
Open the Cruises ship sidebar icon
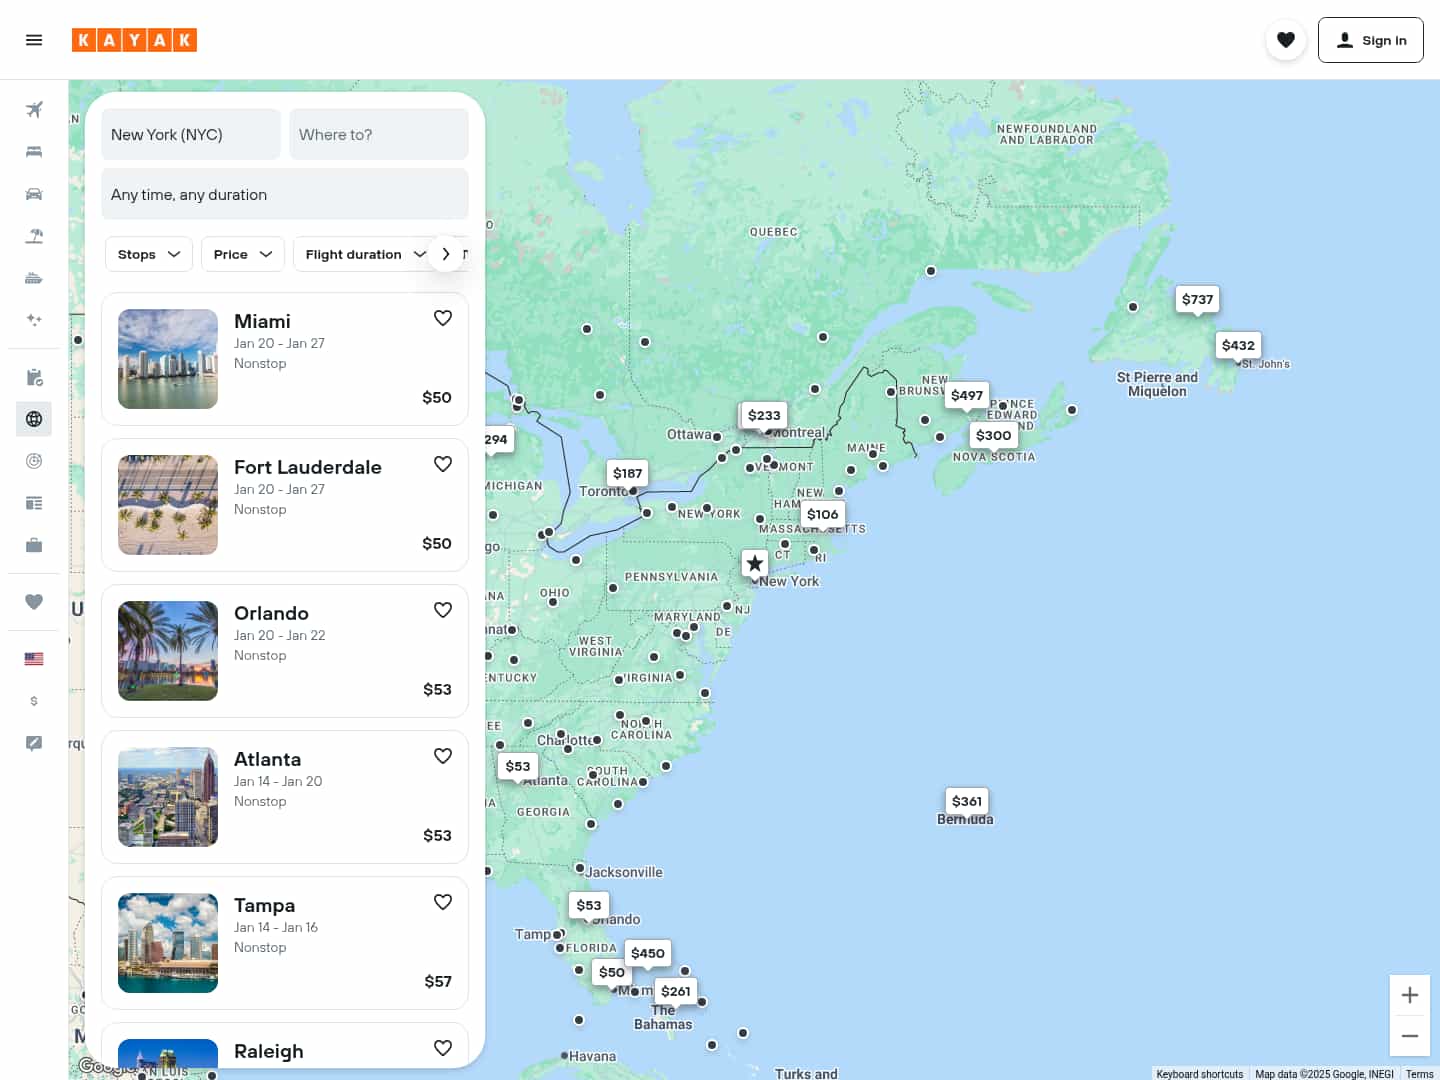pyautogui.click(x=34, y=278)
